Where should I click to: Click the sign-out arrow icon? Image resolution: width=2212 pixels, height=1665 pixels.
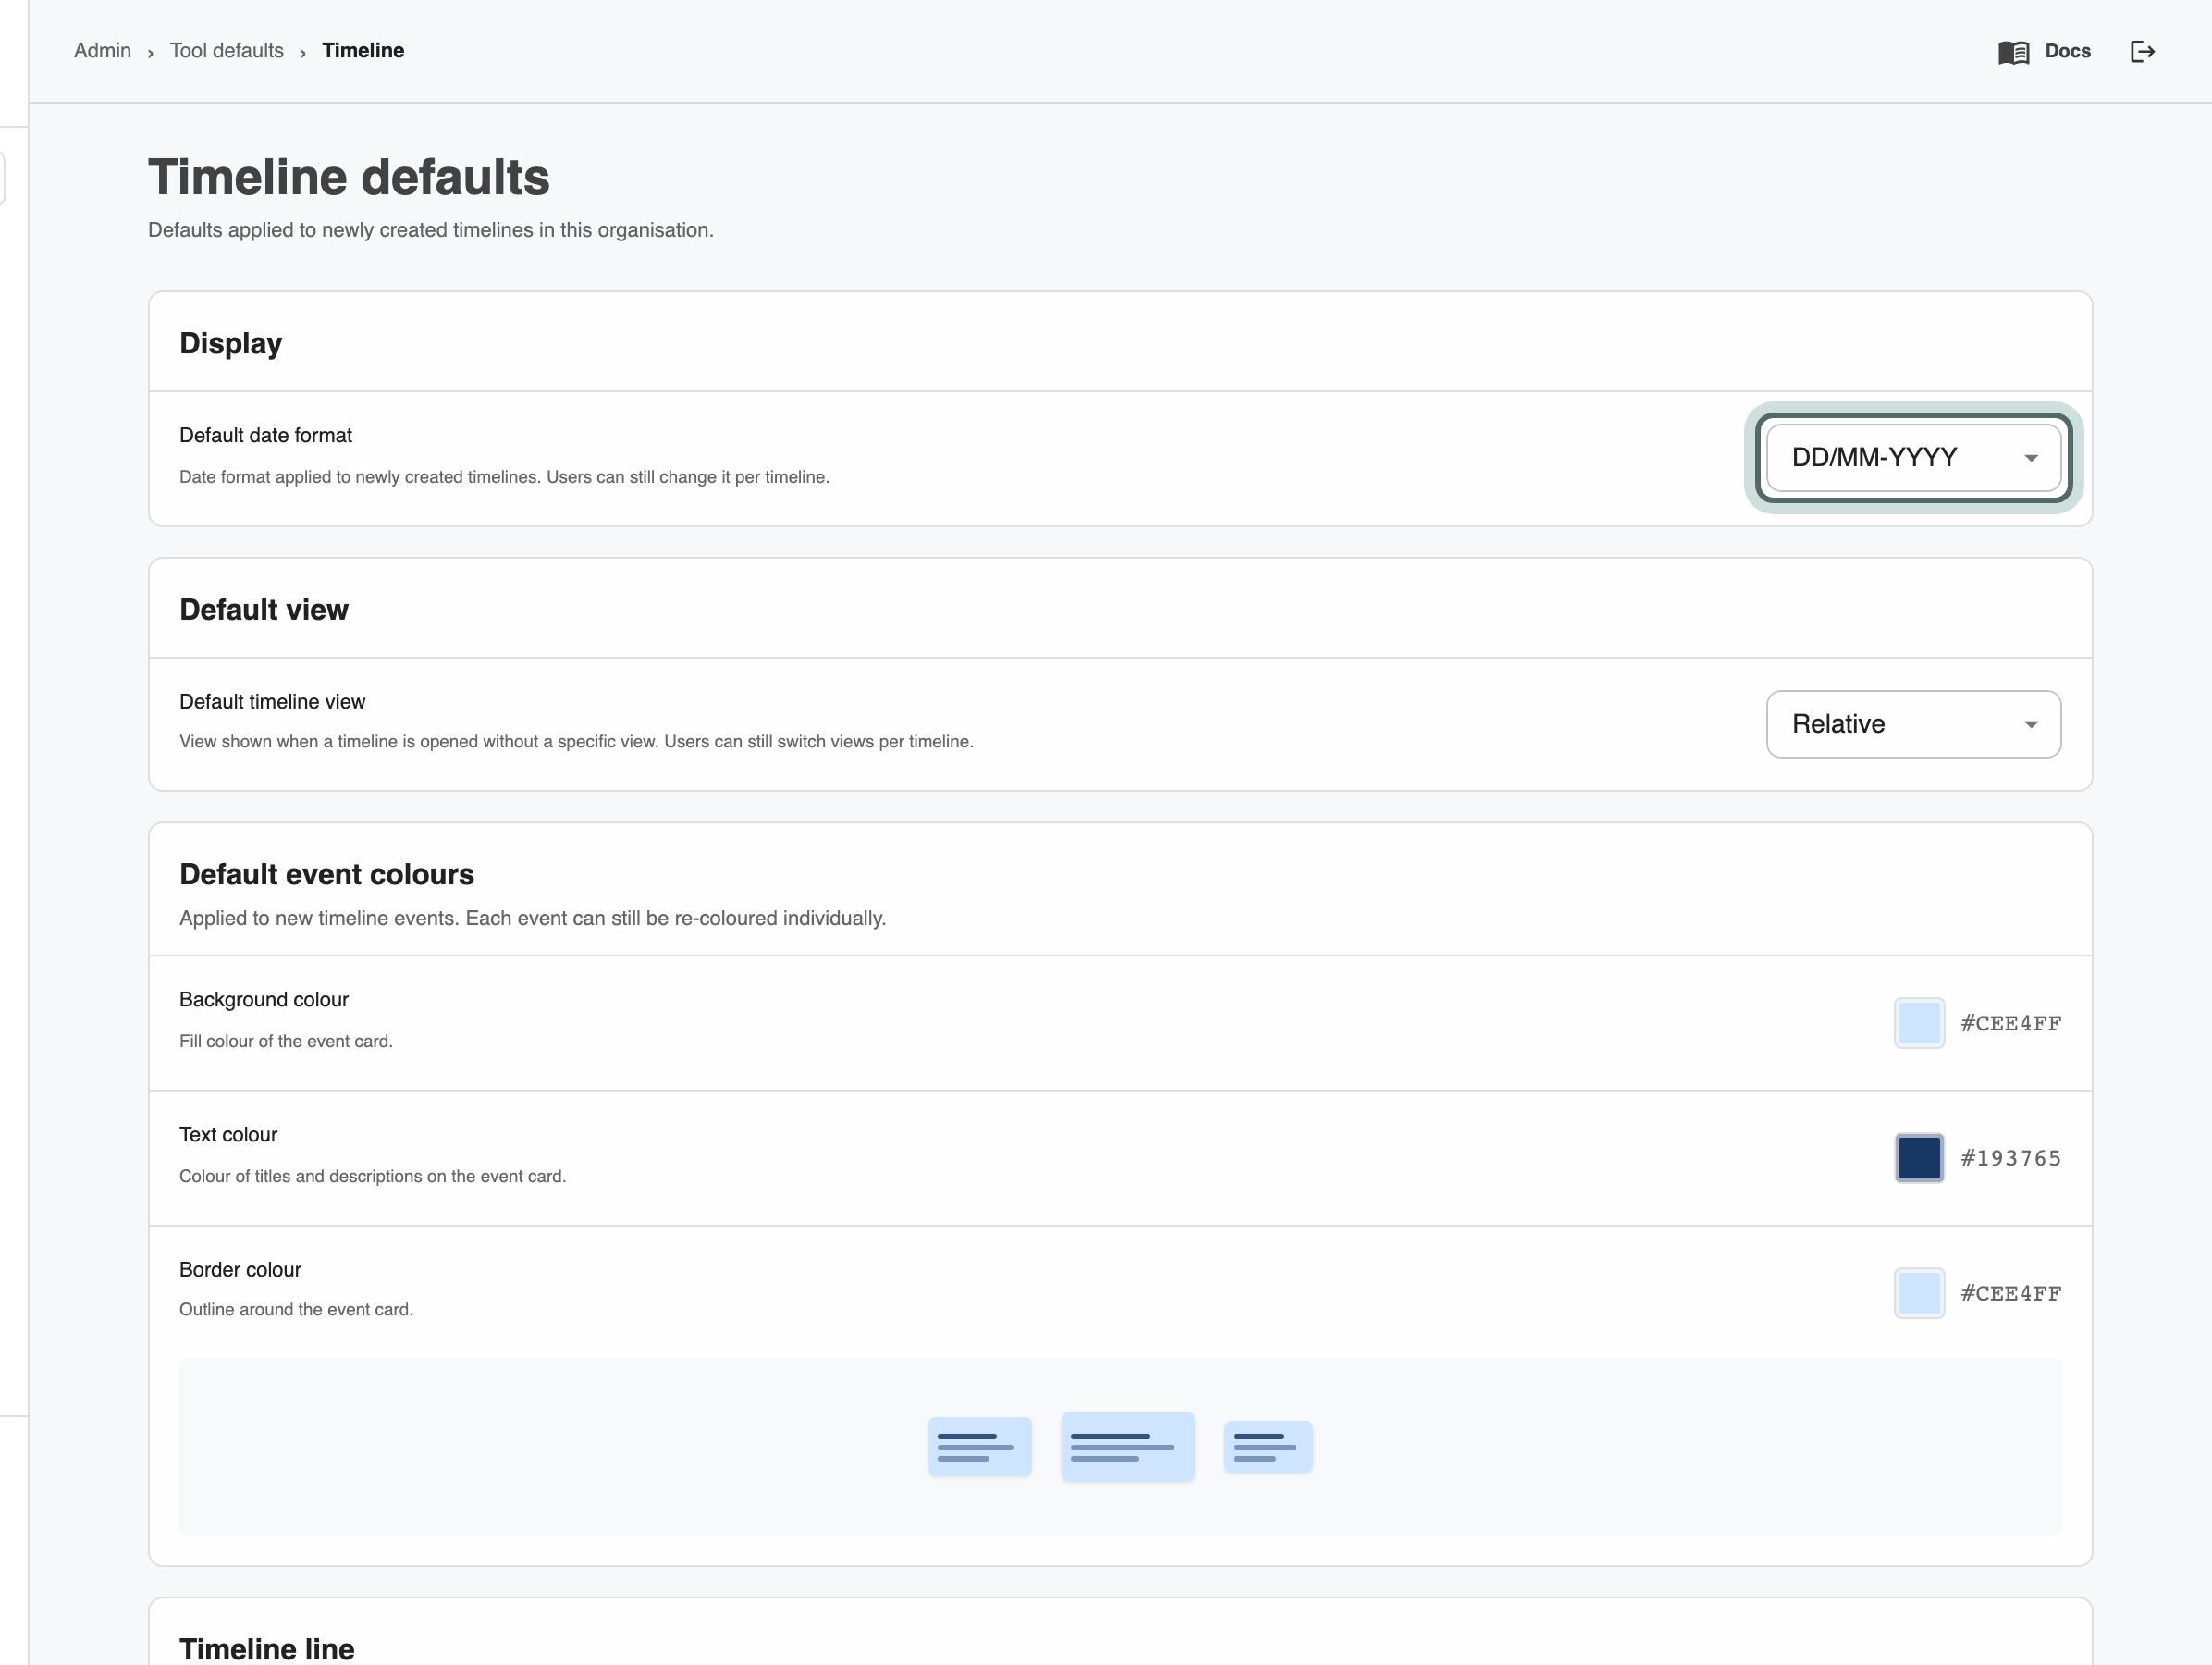2142,51
